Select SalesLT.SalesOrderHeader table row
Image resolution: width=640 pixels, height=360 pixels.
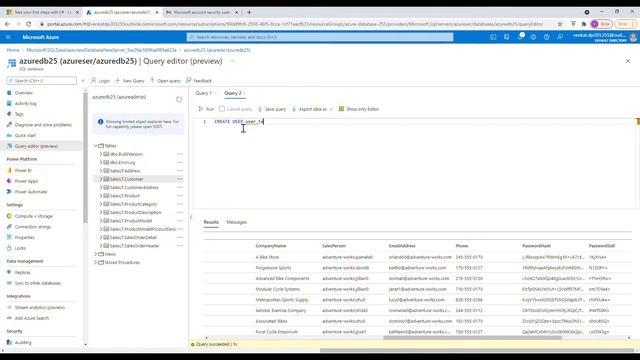pos(134,246)
